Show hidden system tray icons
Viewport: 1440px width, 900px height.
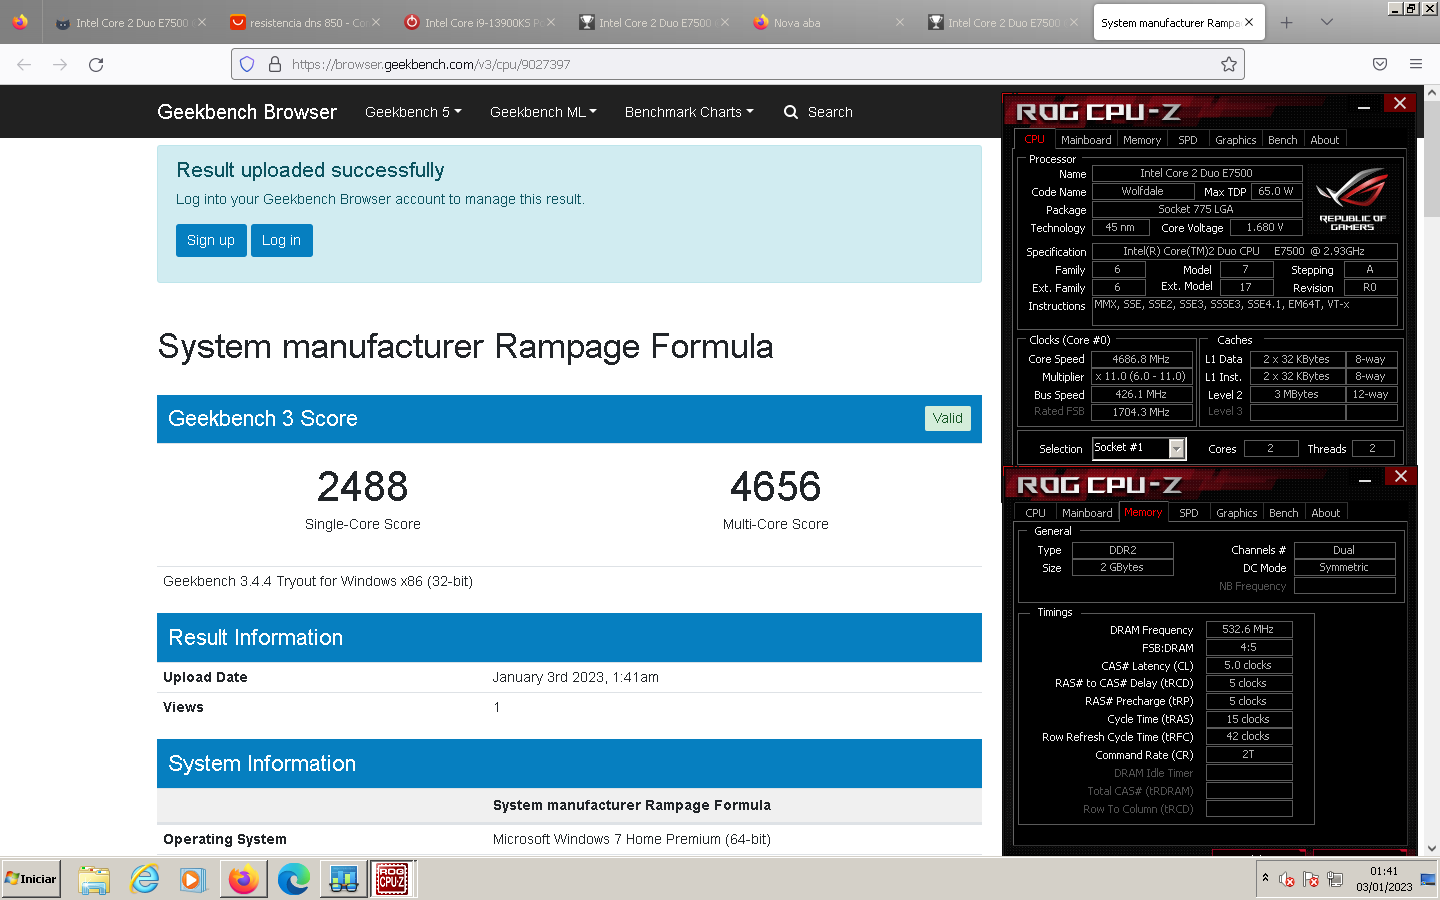pyautogui.click(x=1265, y=878)
